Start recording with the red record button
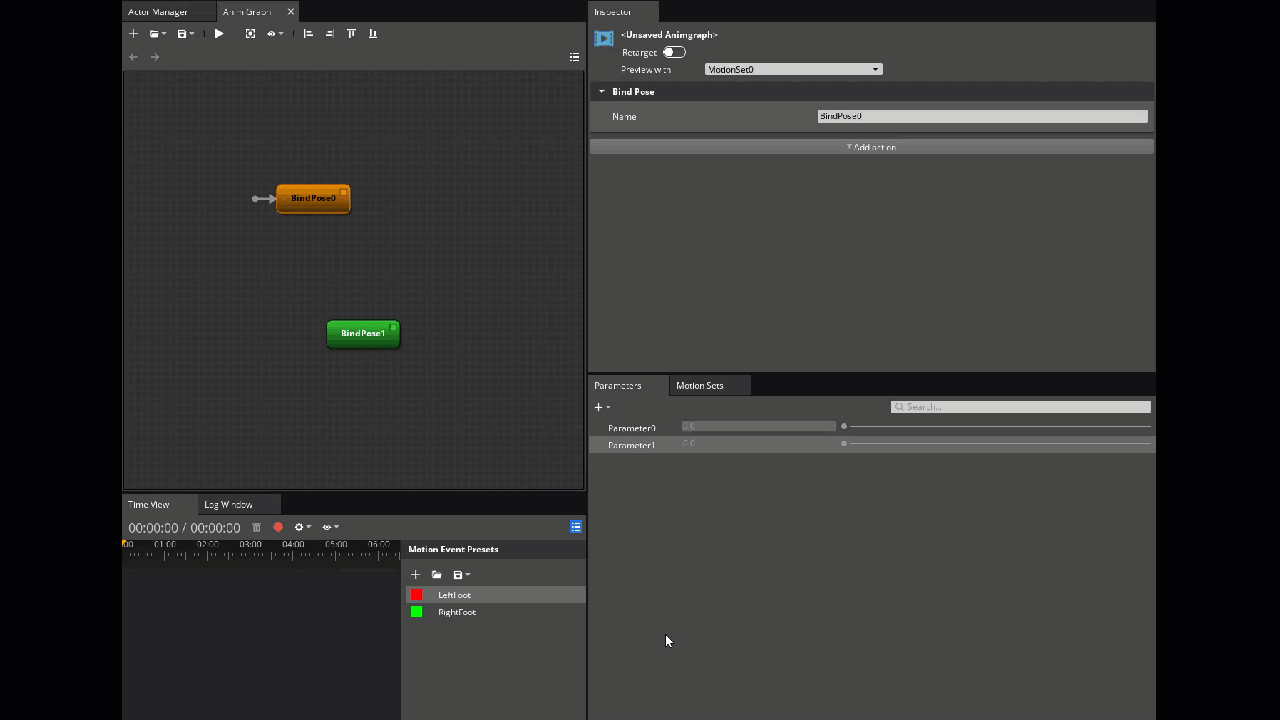The image size is (1280, 720). [x=278, y=527]
